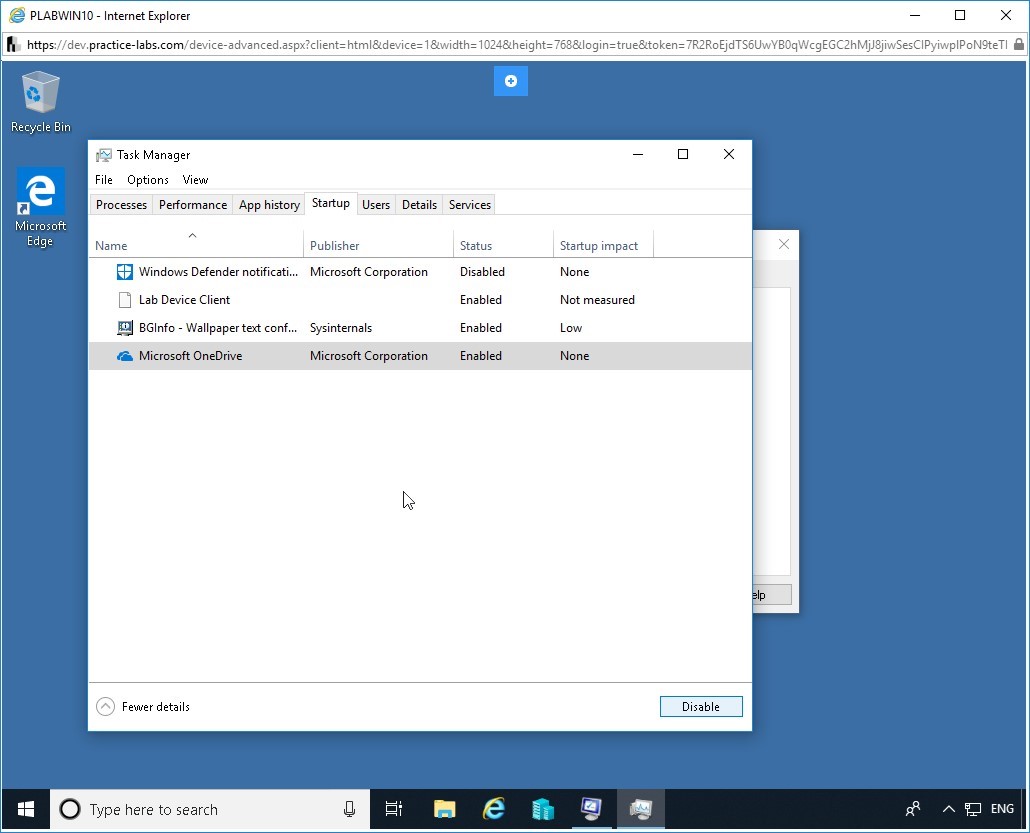Open the File menu in Task Manager
The image size is (1030, 833).
[104, 180]
